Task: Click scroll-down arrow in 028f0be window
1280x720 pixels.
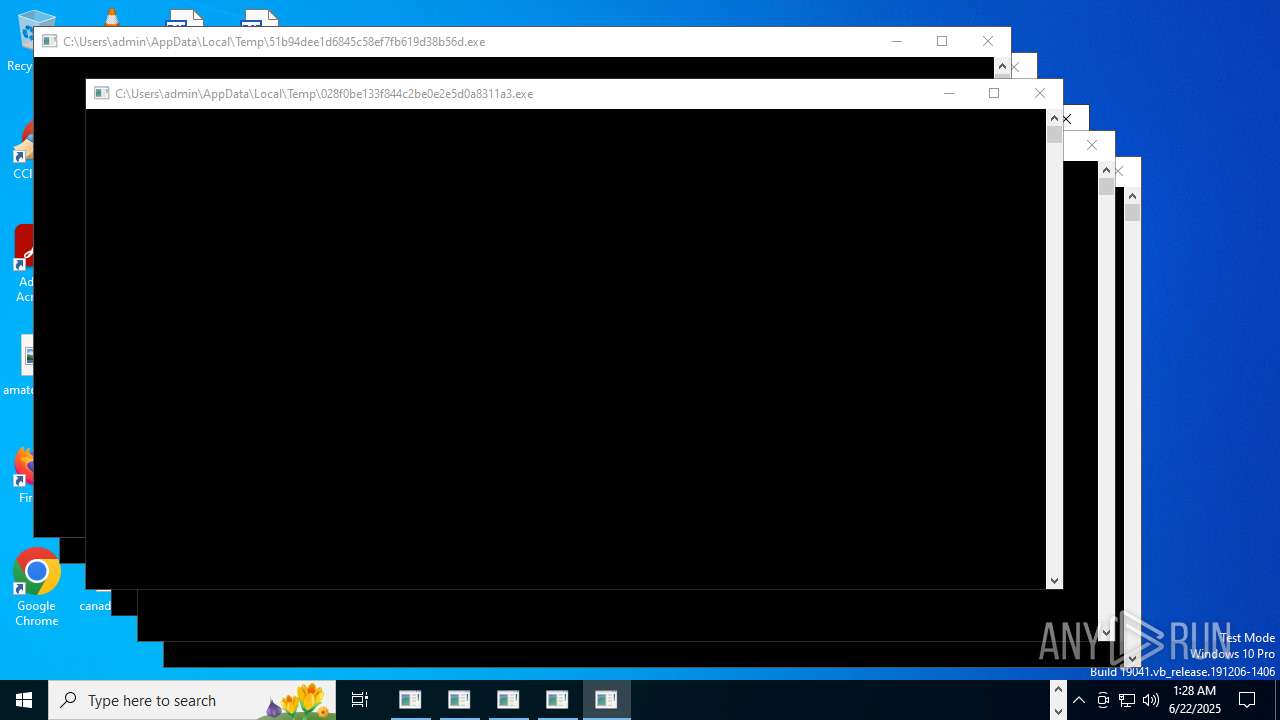Action: pos(1054,581)
